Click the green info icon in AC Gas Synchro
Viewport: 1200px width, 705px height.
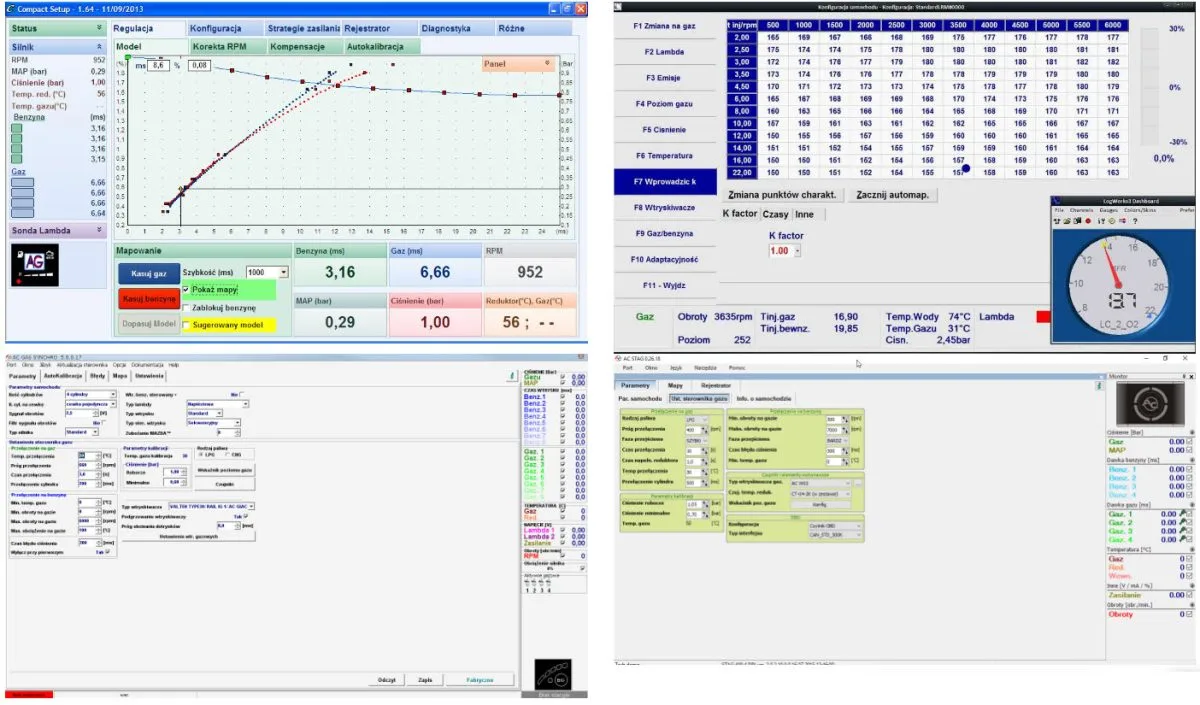pos(513,375)
